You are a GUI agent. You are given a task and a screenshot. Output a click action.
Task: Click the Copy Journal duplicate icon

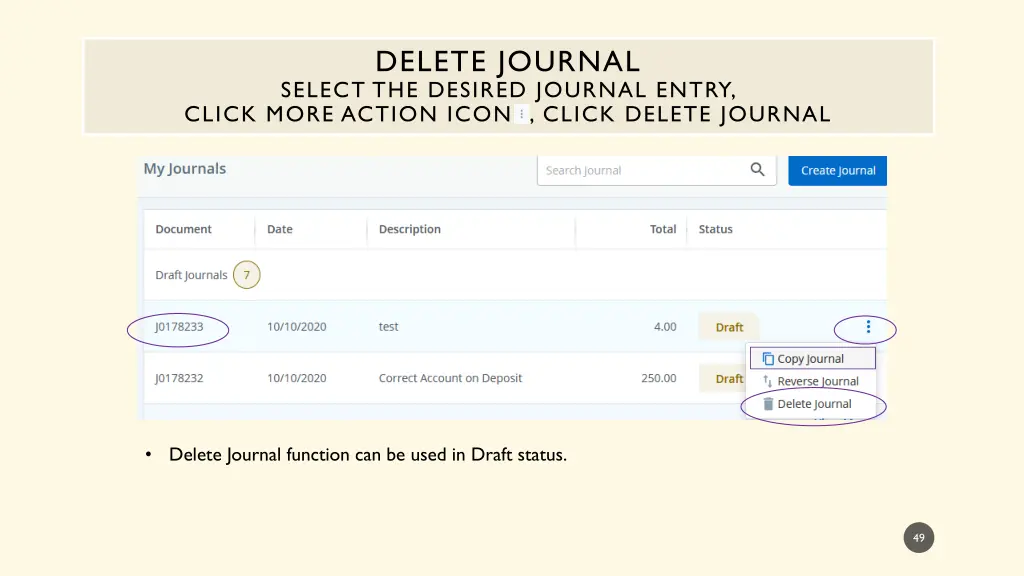(x=768, y=357)
